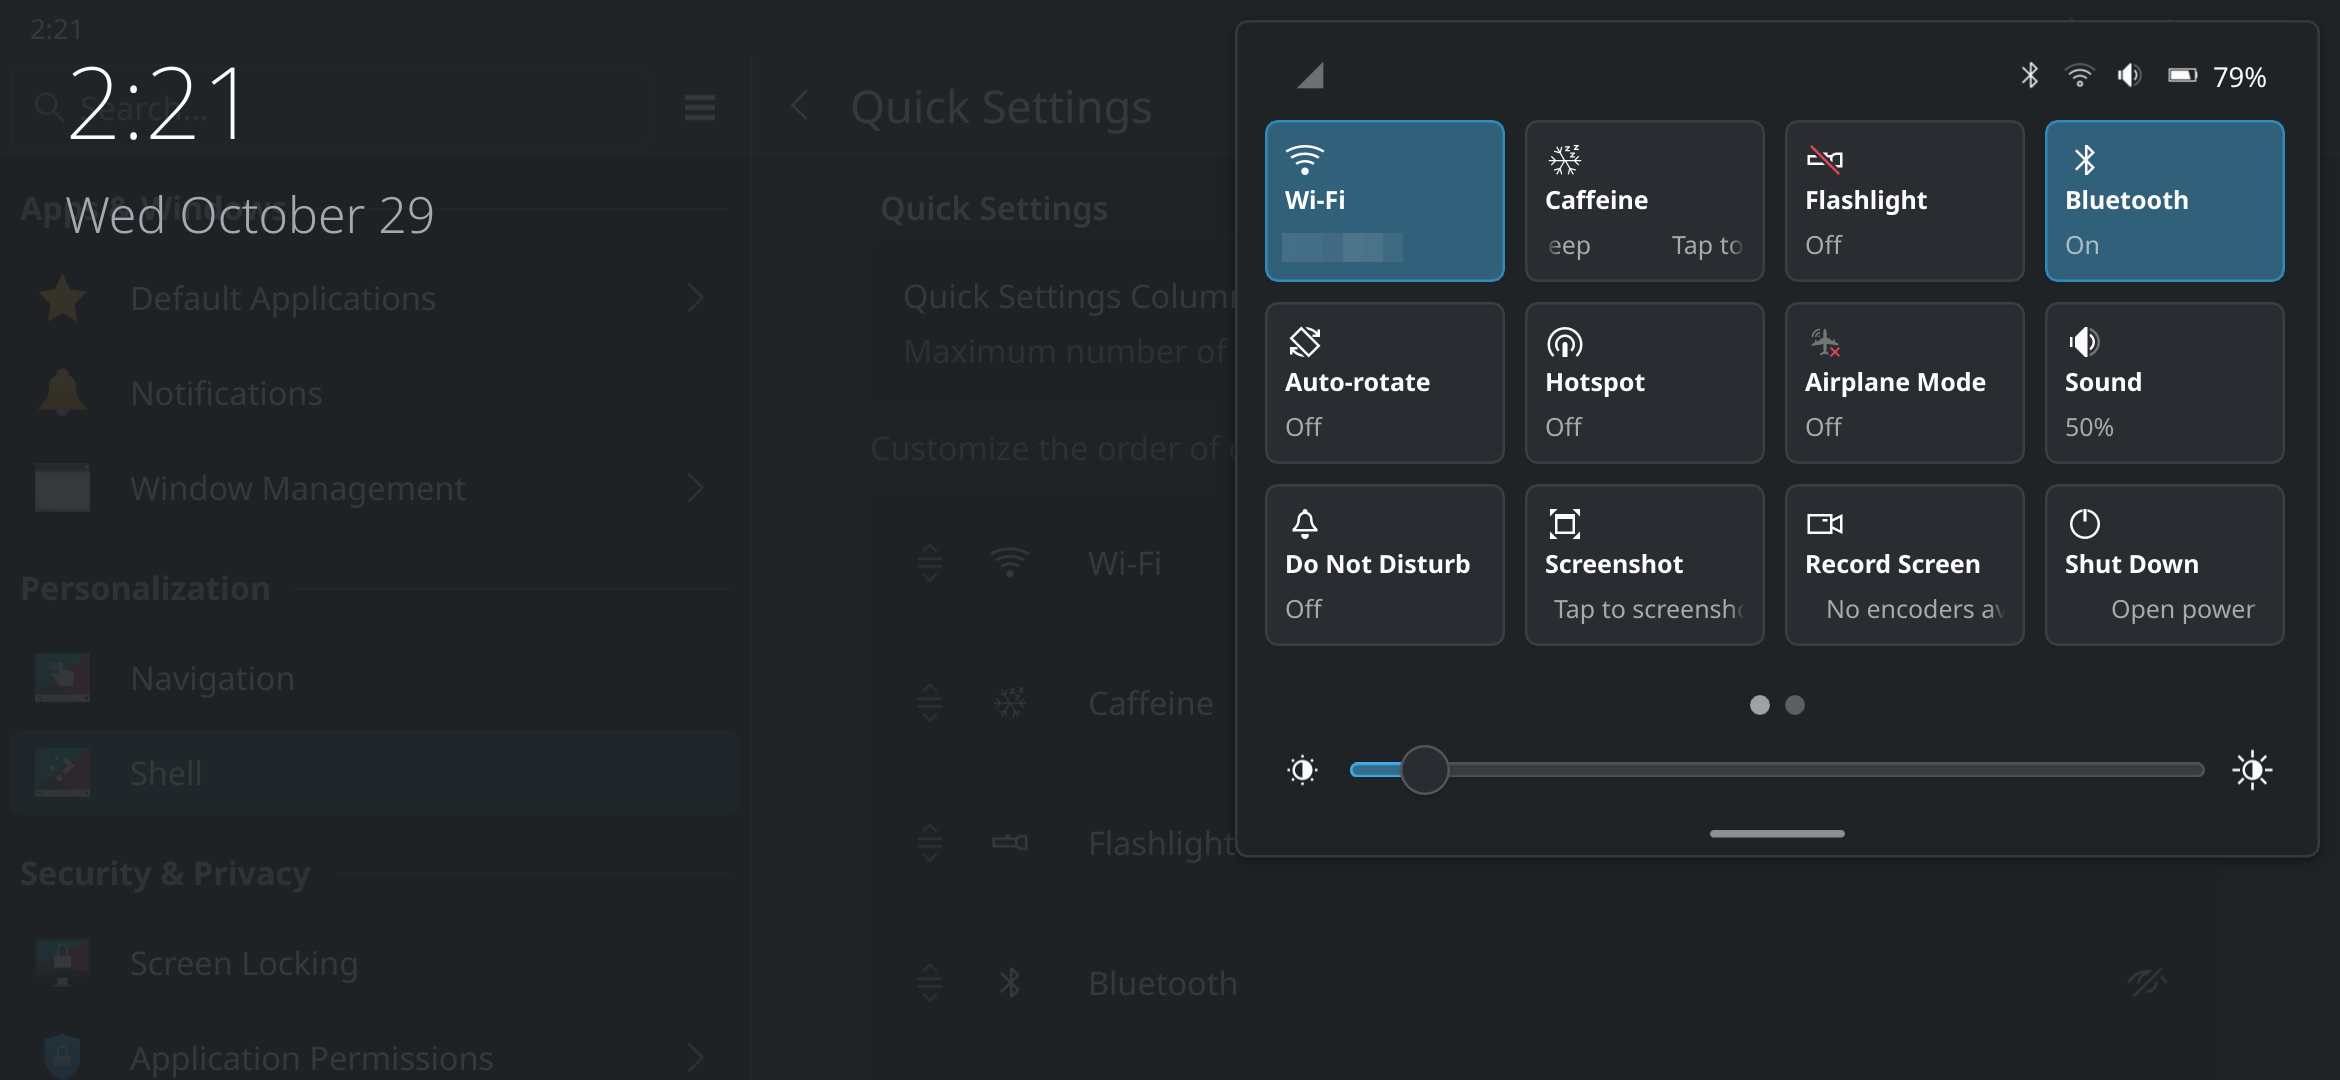Toggle Caffeine mode off
This screenshot has height=1080, width=2340.
[1644, 200]
